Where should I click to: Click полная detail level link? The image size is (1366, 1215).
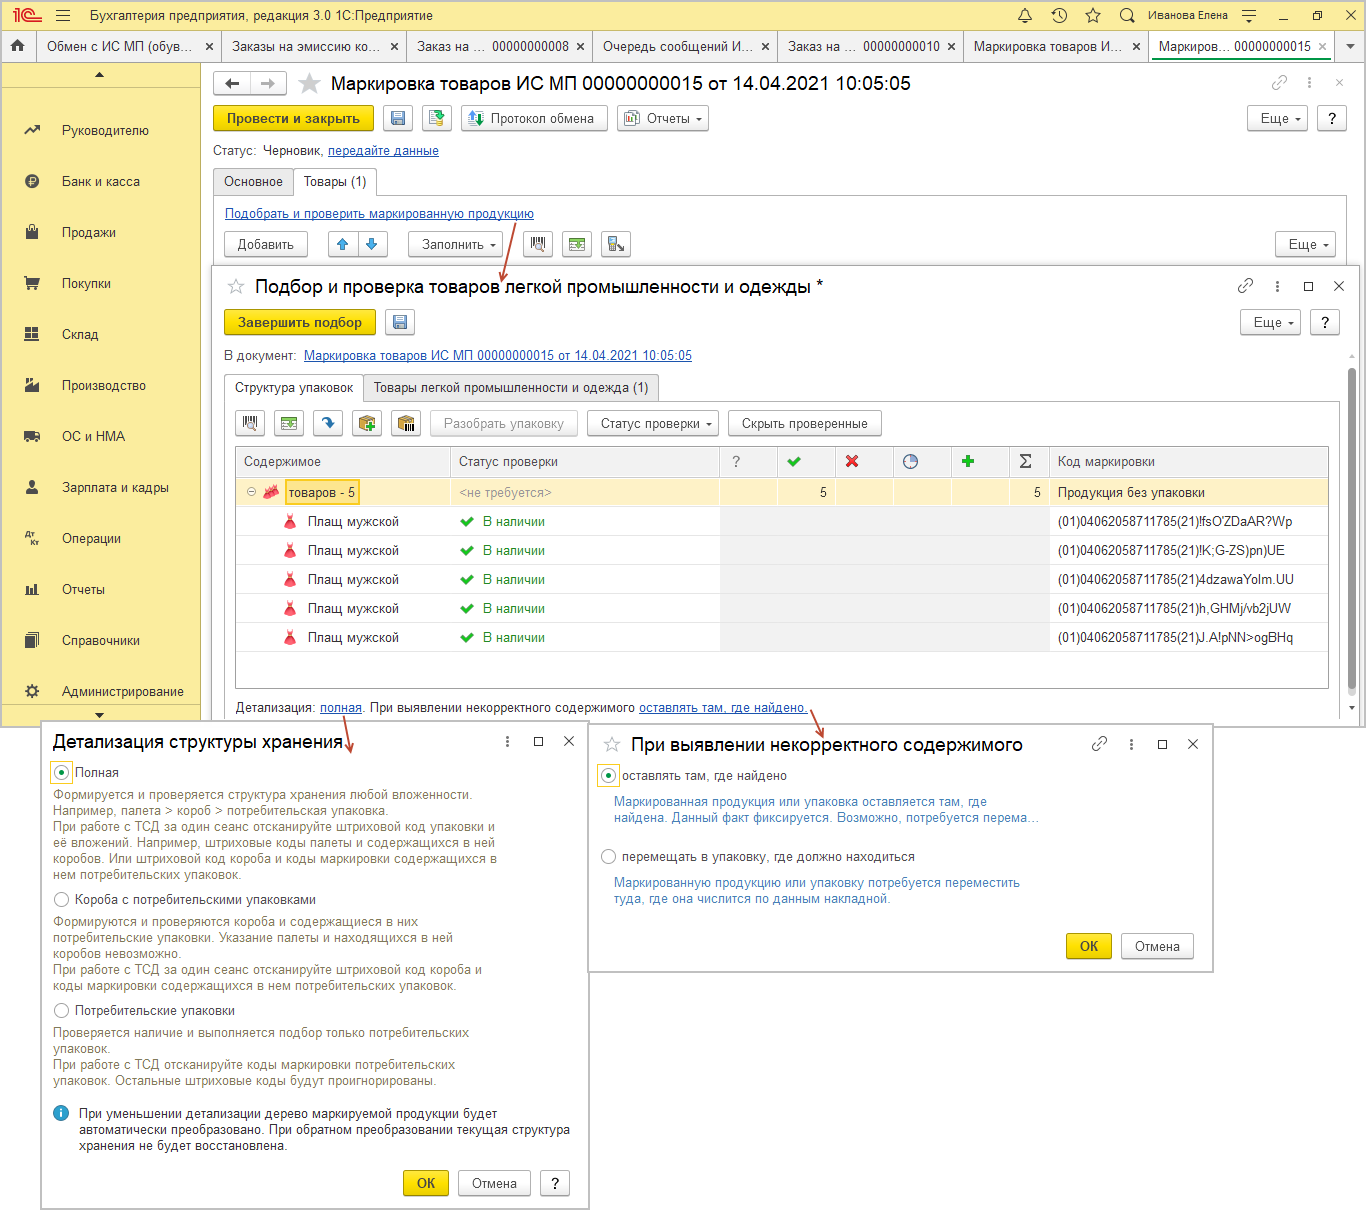coord(341,707)
